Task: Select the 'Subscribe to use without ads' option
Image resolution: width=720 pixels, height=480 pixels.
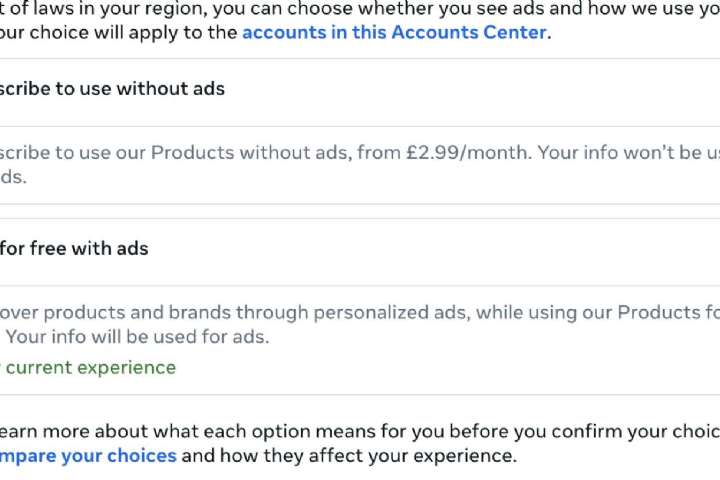Action: click(112, 89)
